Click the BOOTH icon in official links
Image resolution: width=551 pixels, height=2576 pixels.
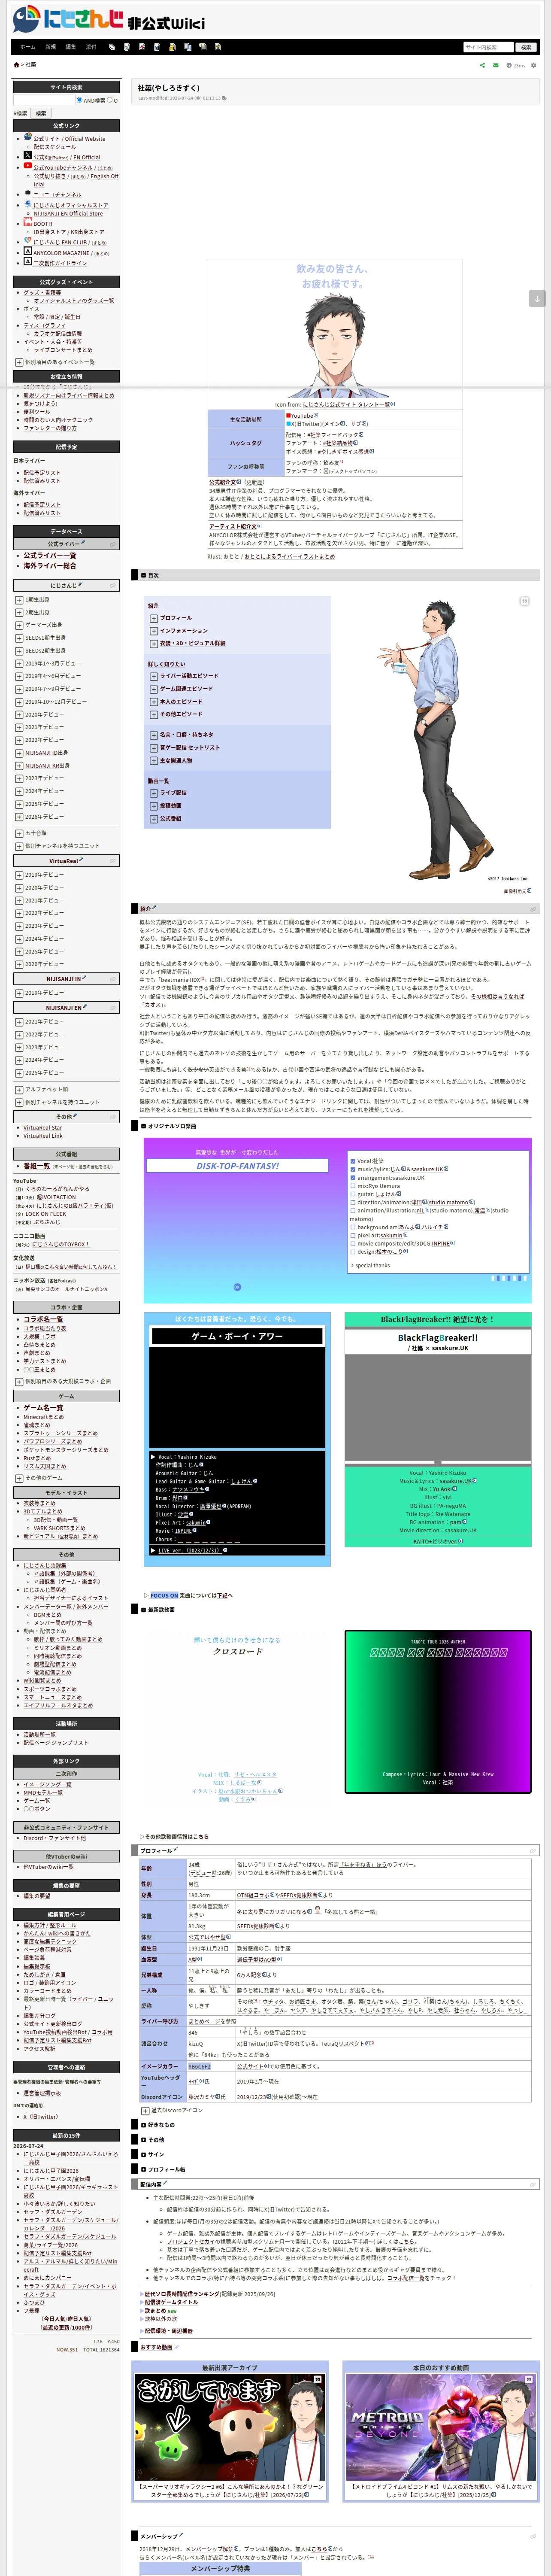[28, 223]
